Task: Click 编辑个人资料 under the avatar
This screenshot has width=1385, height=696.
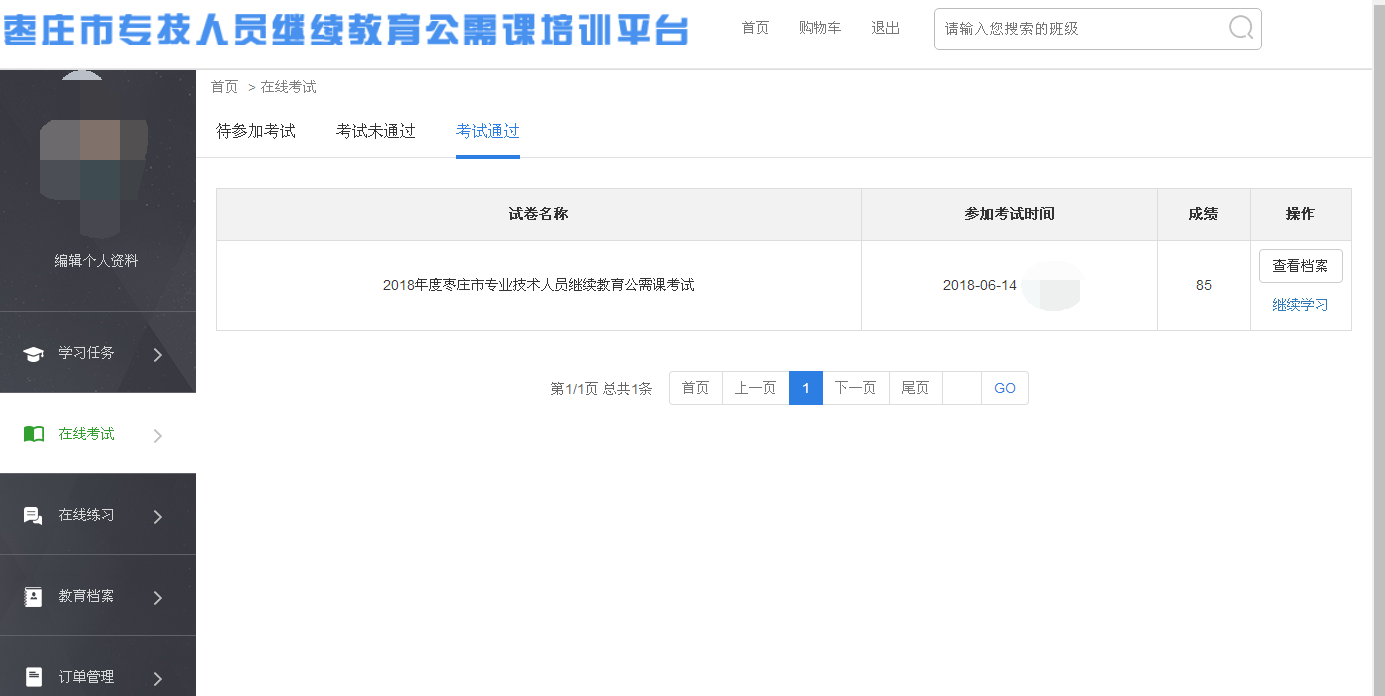Action: click(96, 261)
